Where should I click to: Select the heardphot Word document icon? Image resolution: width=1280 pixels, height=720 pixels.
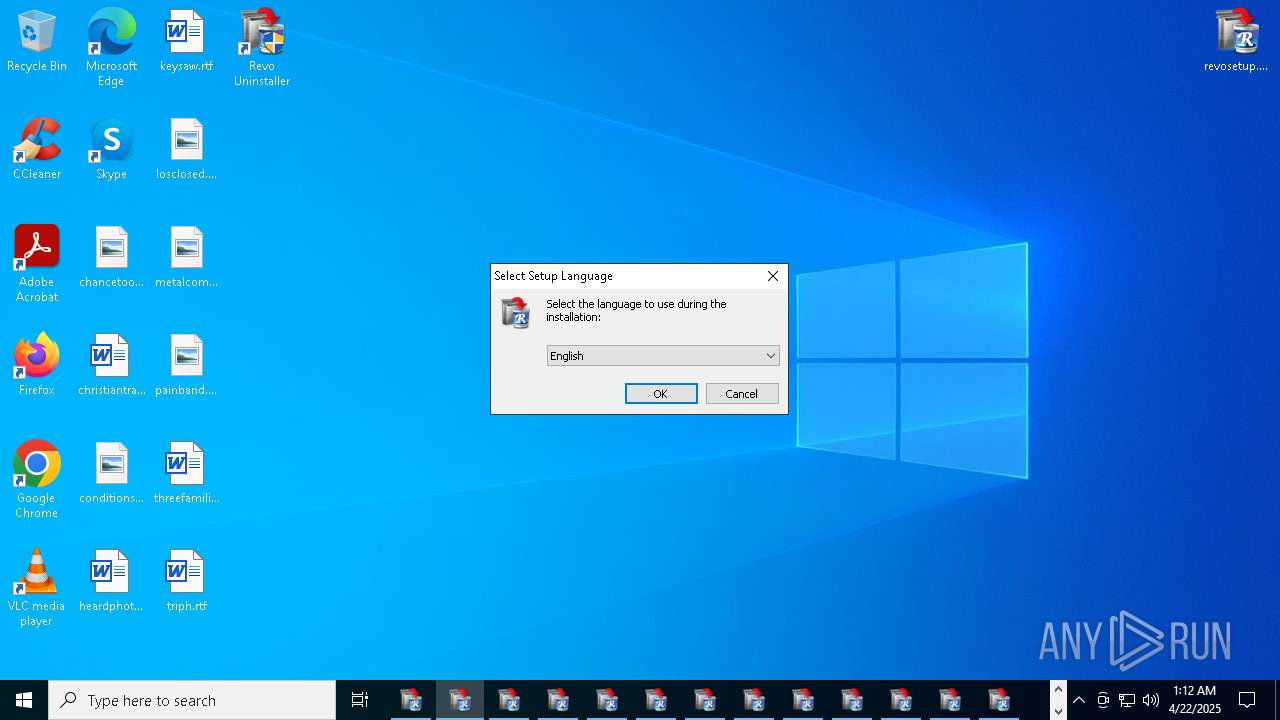(111, 582)
